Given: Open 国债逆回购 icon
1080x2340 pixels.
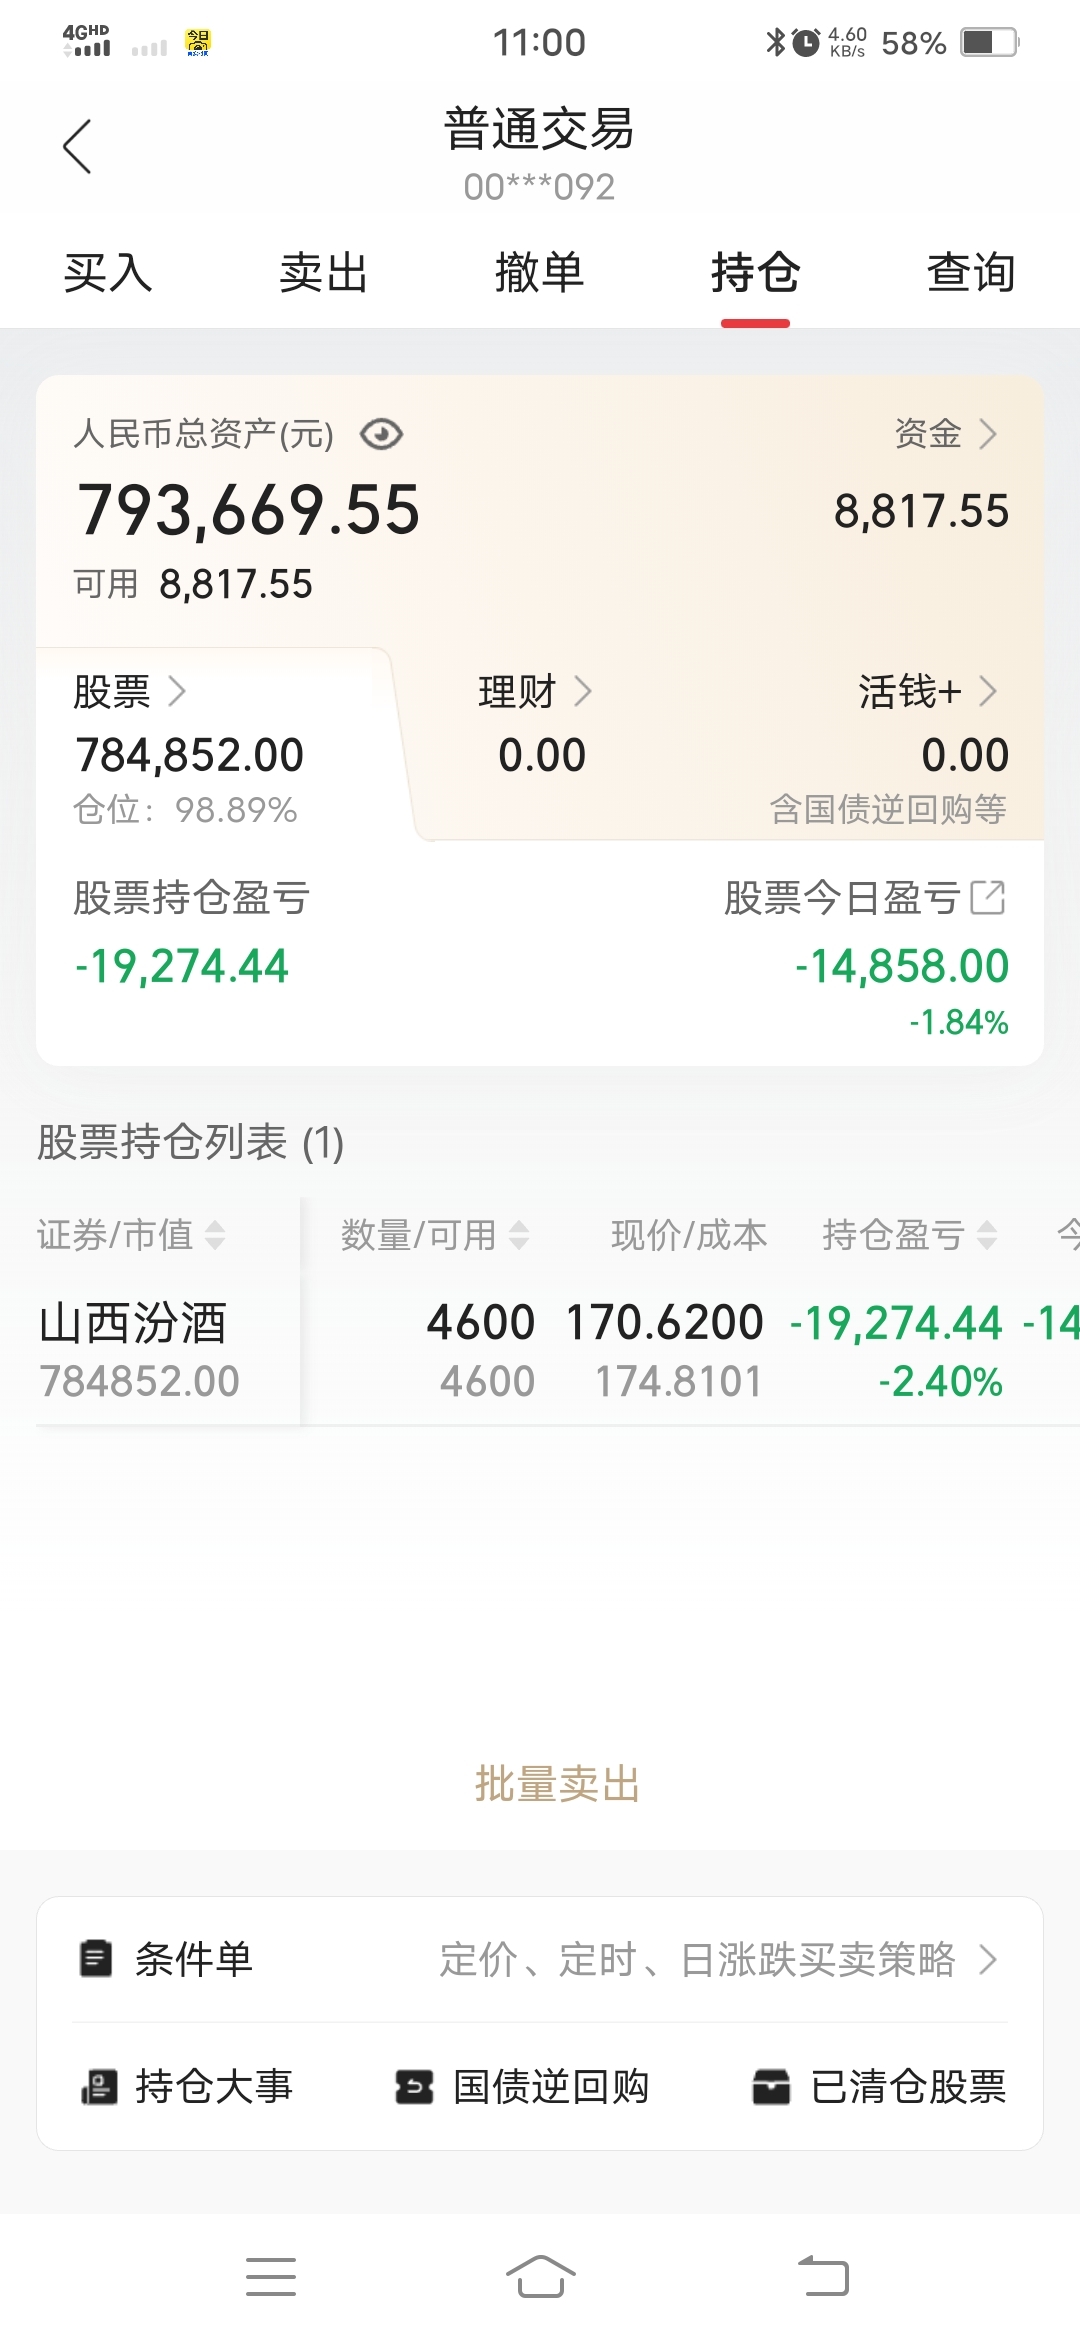Looking at the screenshot, I should click(x=414, y=2087).
